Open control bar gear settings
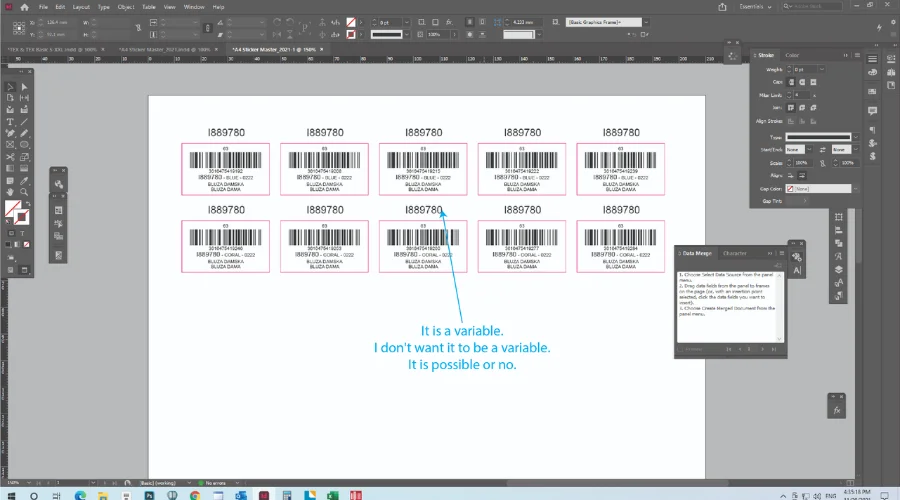 pos(893,22)
